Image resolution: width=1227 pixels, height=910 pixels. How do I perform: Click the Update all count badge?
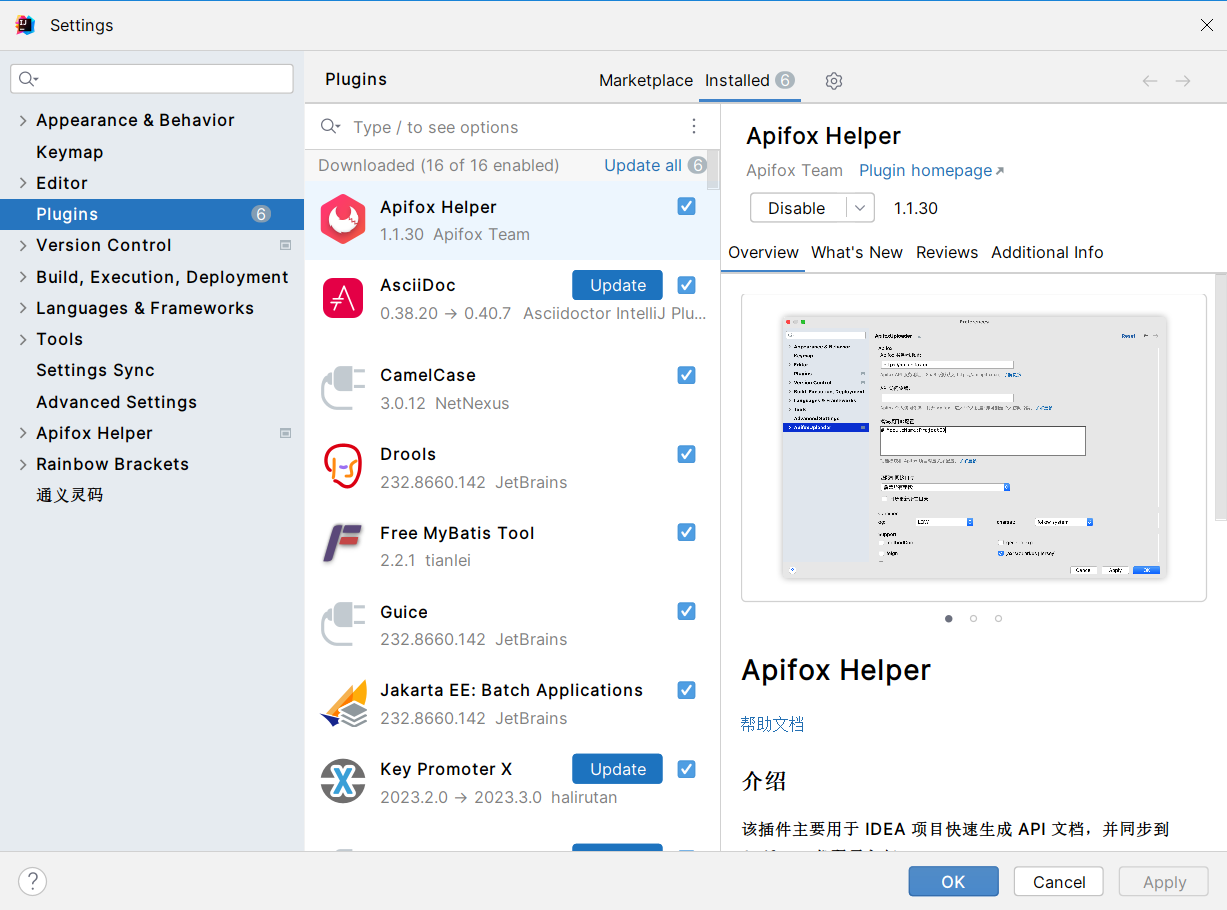click(697, 165)
